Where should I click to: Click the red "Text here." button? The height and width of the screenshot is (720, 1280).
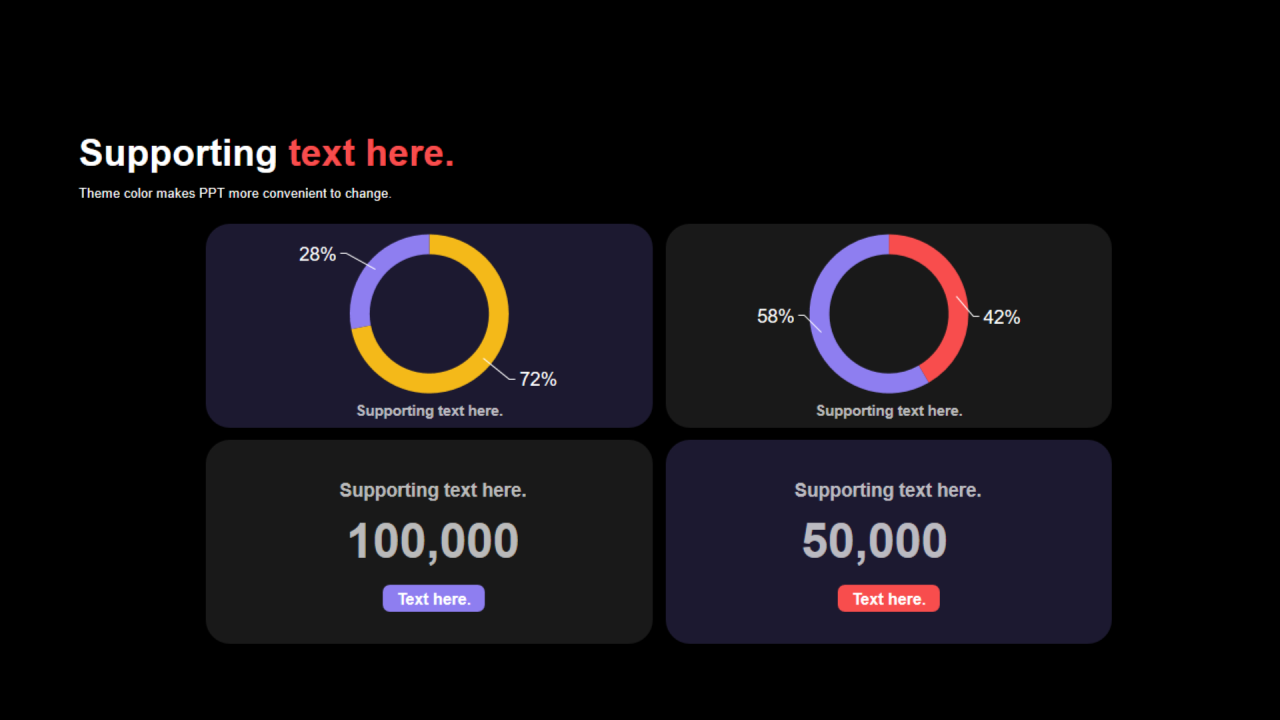pyautogui.click(x=888, y=598)
